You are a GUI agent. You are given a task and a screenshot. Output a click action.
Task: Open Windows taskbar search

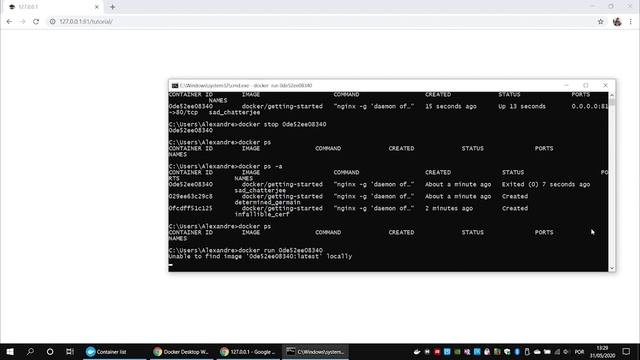[x=30, y=351]
